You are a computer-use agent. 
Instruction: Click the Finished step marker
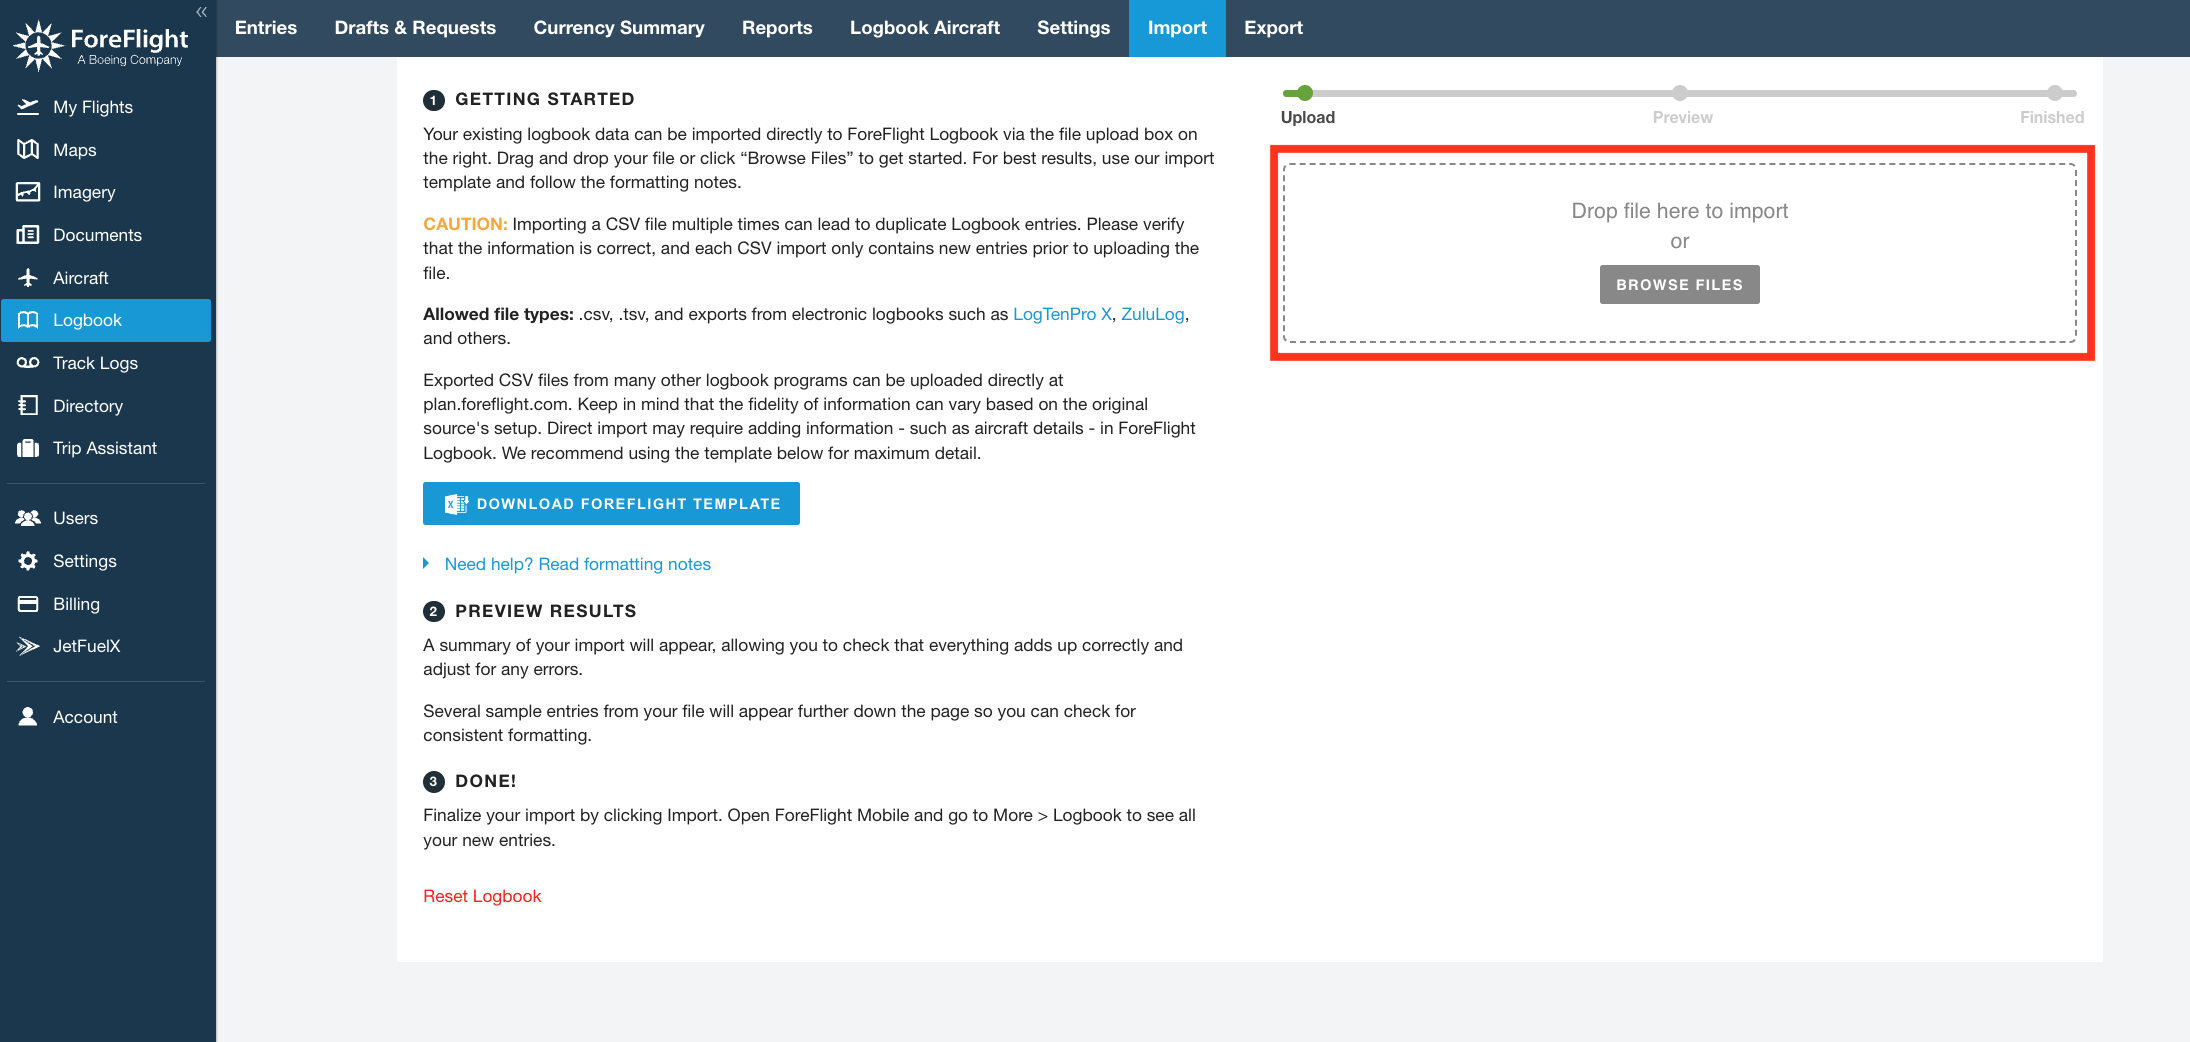[x=2055, y=93]
